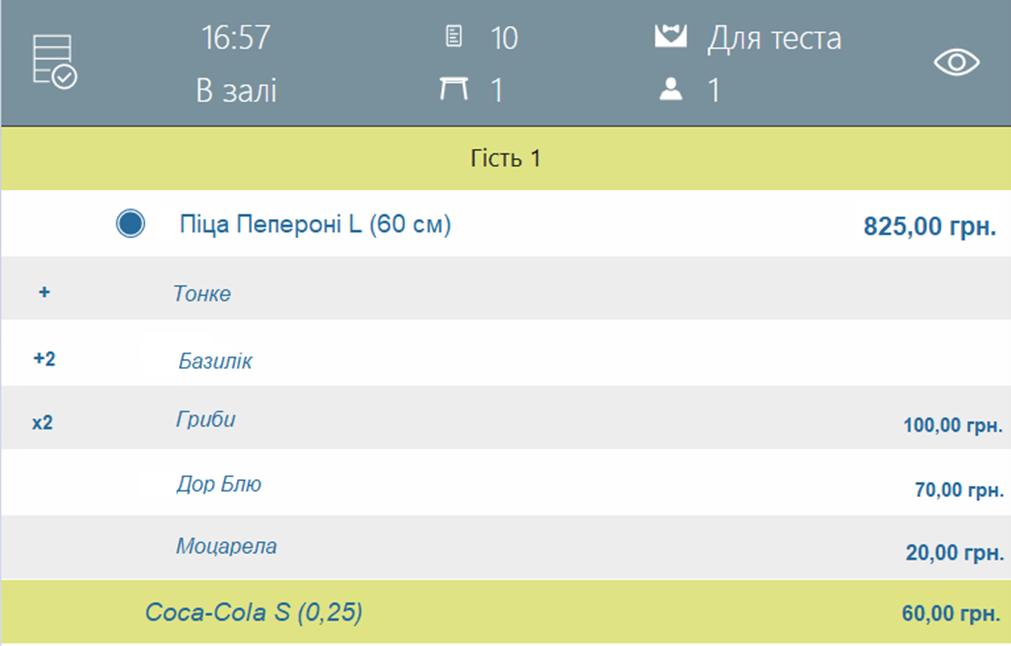
Task: Select the Гриби modifier row
Action: pos(506,418)
